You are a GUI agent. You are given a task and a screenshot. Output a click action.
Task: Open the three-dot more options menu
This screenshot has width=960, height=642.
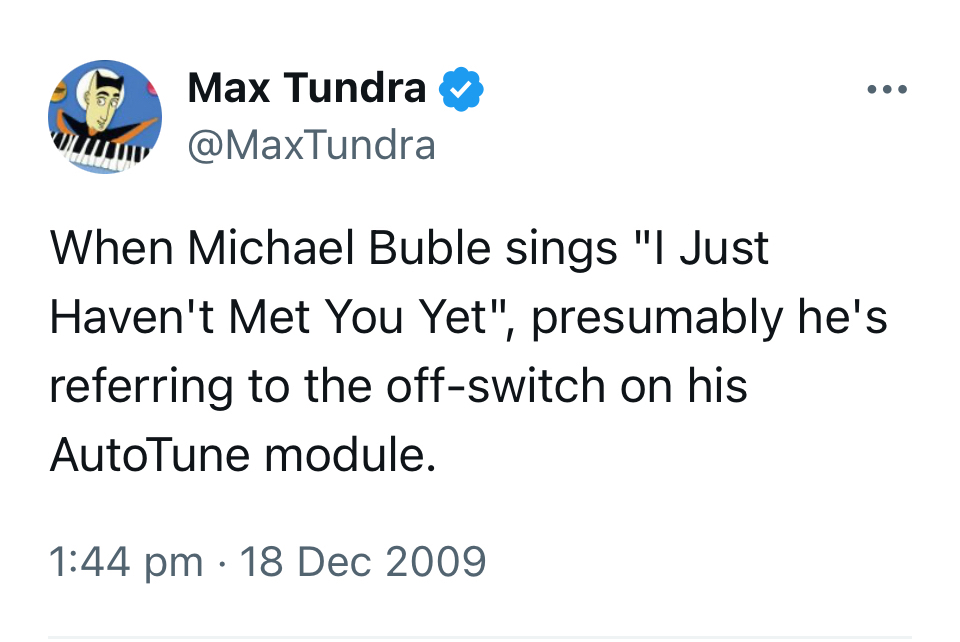pyautogui.click(x=887, y=90)
